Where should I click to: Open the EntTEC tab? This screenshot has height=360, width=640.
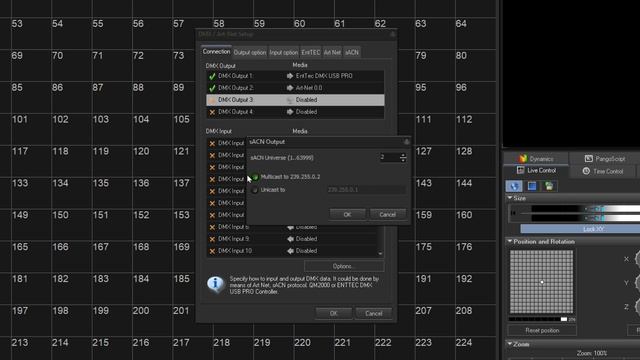pos(311,53)
